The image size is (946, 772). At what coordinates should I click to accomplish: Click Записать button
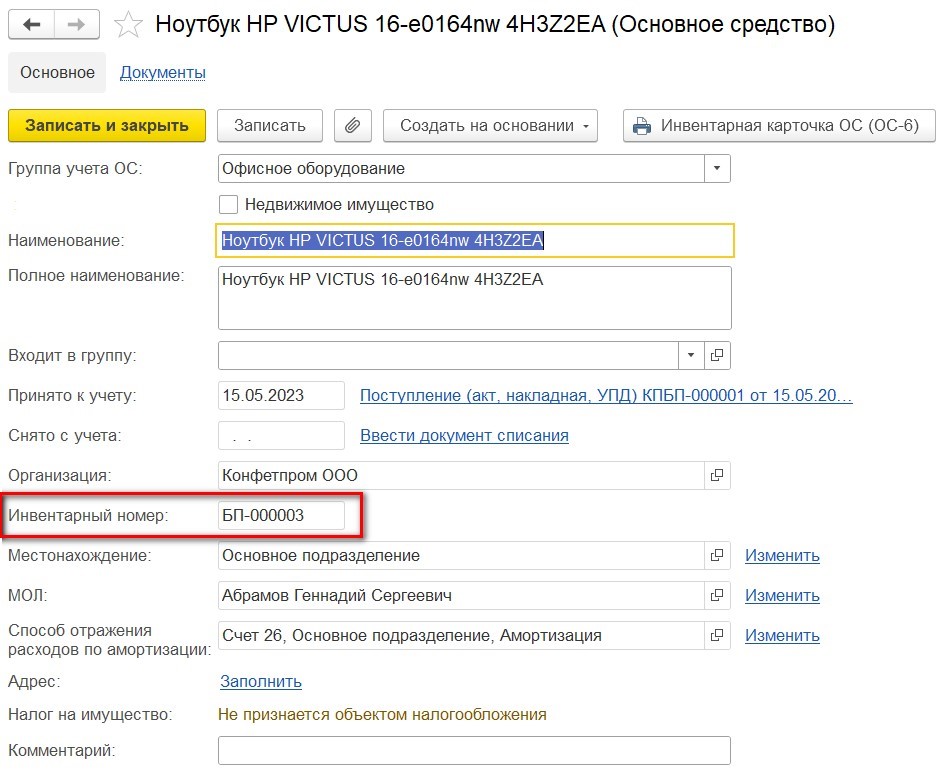click(270, 125)
